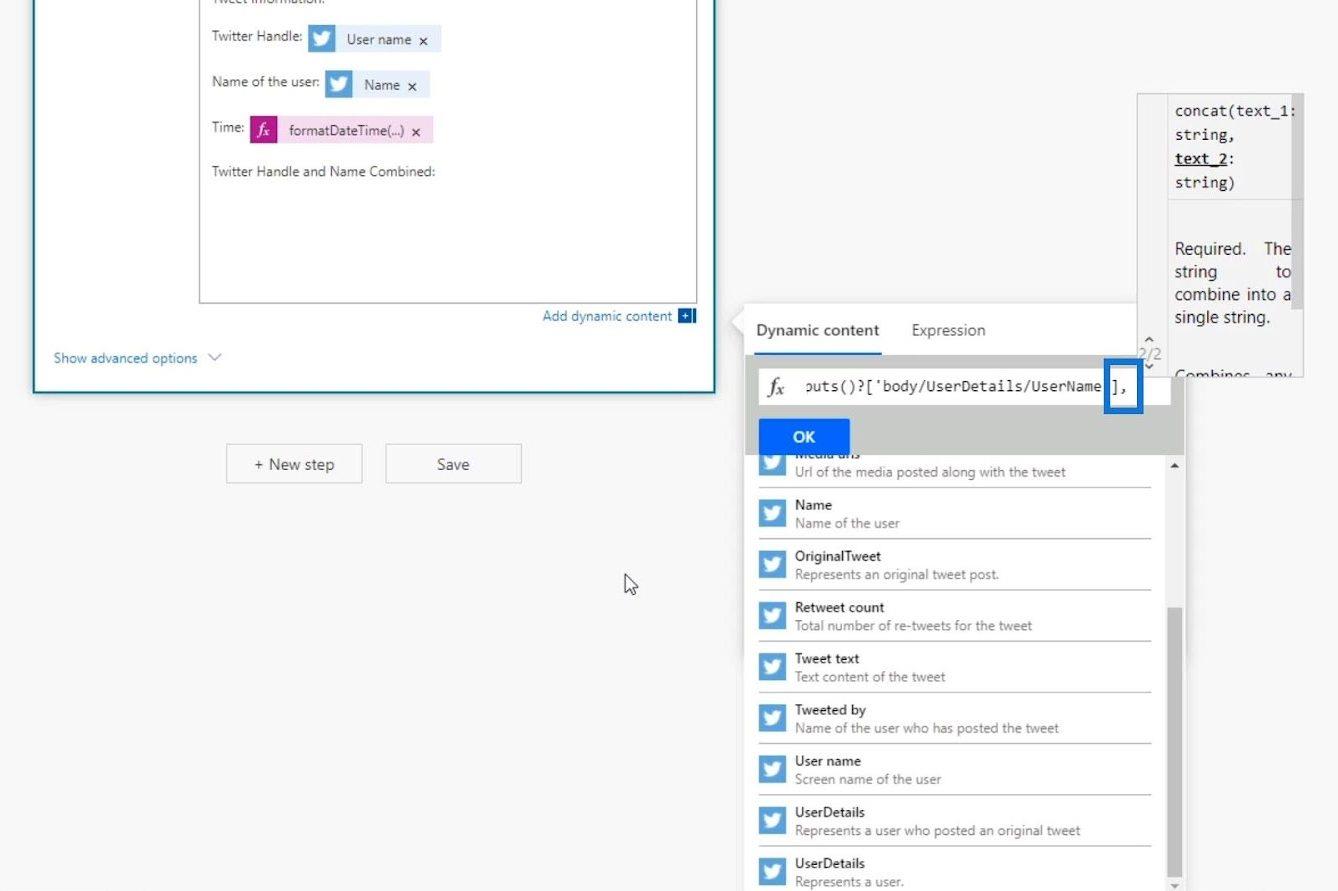Switch to the Expression tab
This screenshot has height=891, width=1338.
pyautogui.click(x=948, y=330)
